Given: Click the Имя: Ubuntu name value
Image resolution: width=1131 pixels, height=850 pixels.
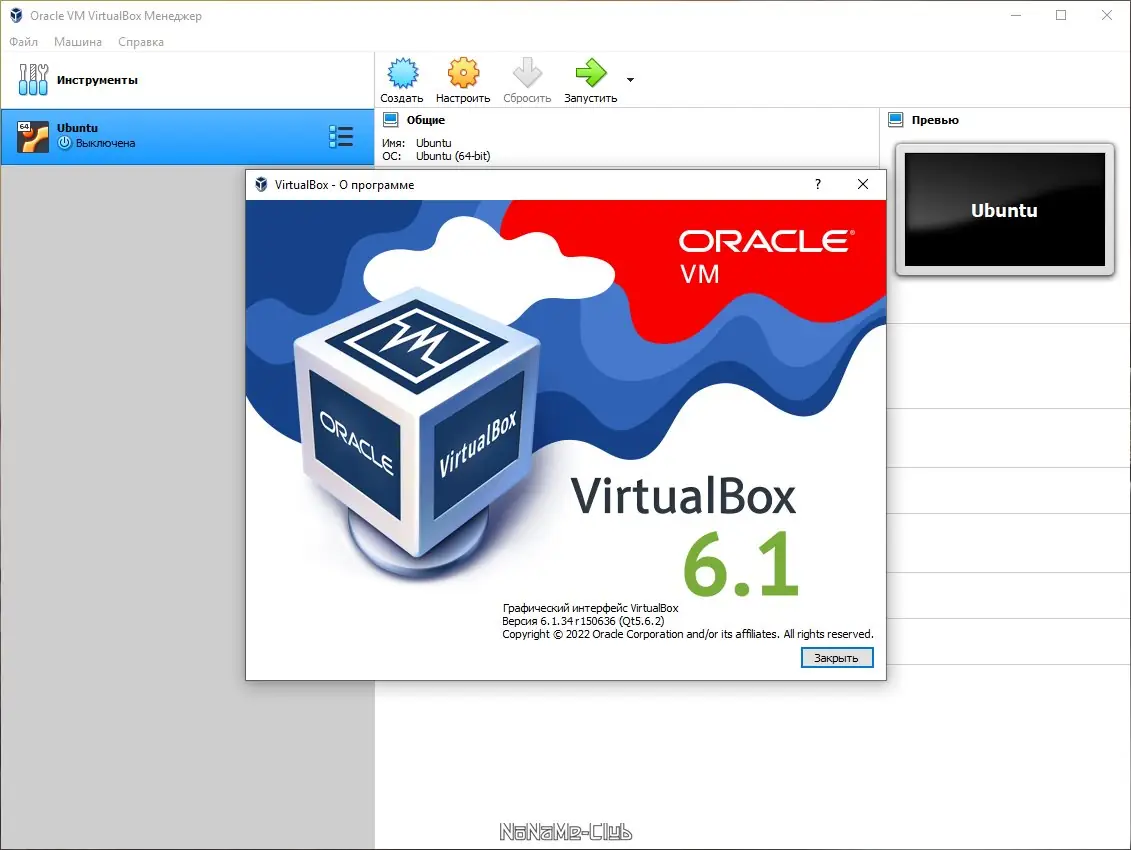Looking at the screenshot, I should click(x=434, y=143).
